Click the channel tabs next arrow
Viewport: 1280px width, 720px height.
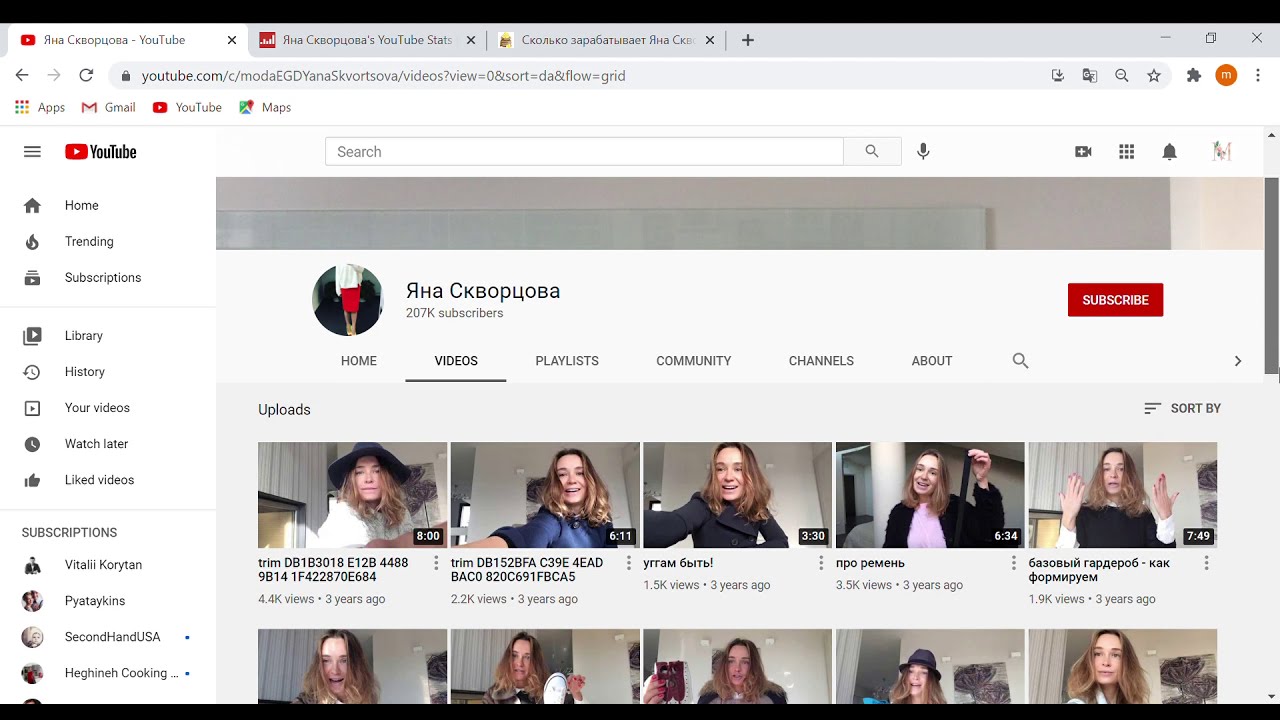(x=1237, y=361)
